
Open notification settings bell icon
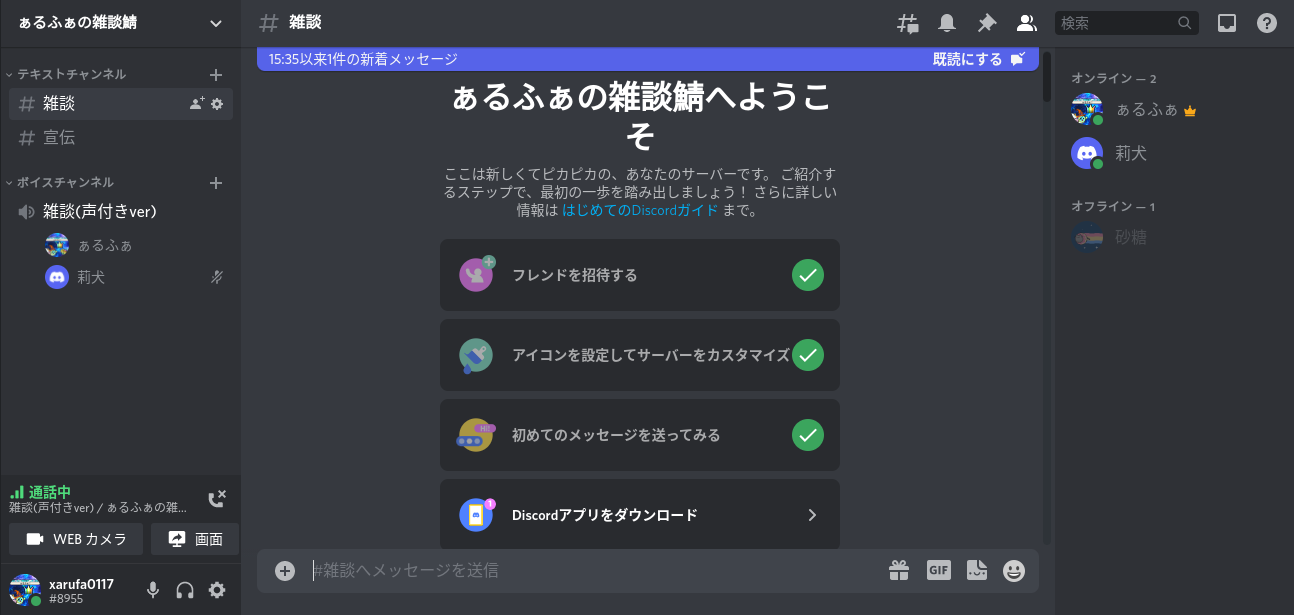coord(946,23)
